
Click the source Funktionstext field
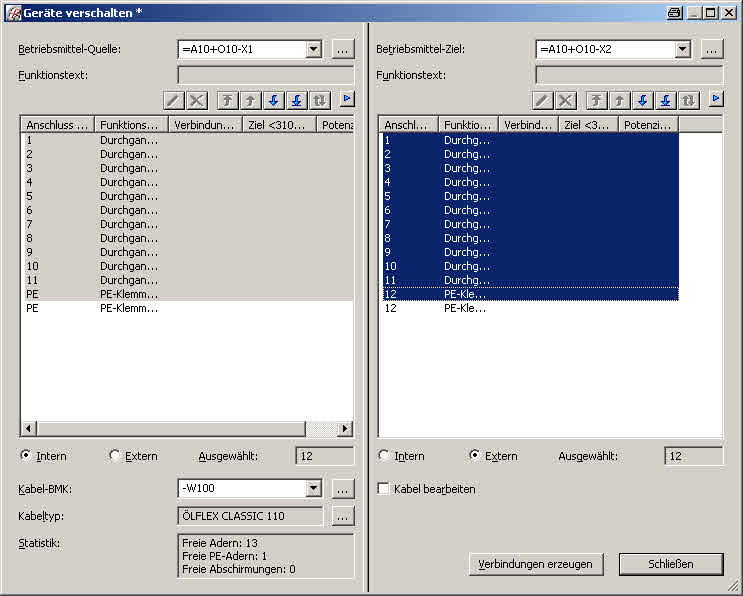pos(265,75)
